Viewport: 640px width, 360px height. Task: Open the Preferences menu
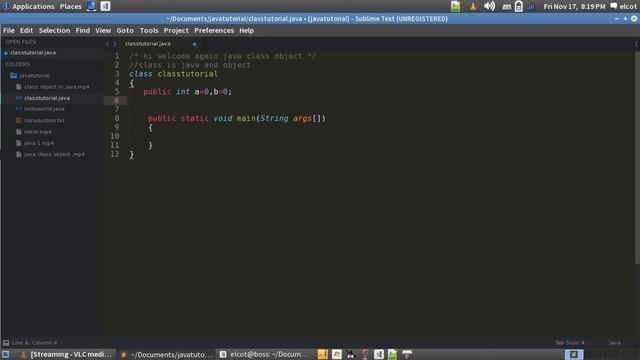(214, 31)
